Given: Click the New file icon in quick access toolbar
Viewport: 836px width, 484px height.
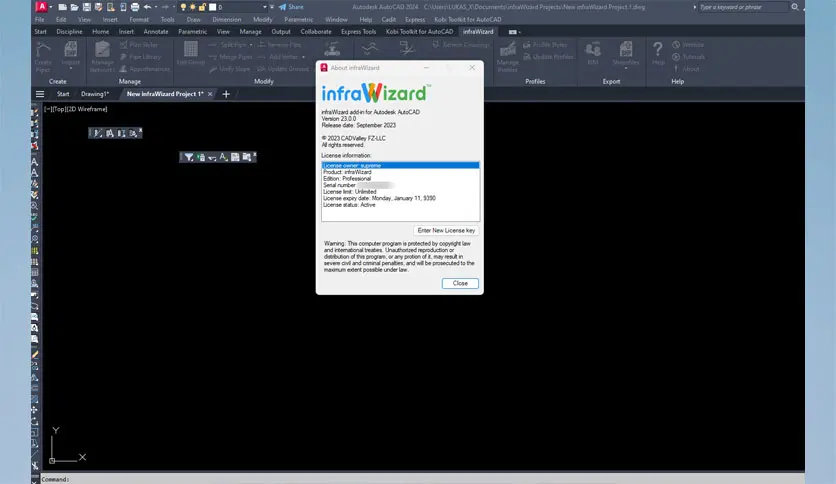Looking at the screenshot, I should [62, 7].
